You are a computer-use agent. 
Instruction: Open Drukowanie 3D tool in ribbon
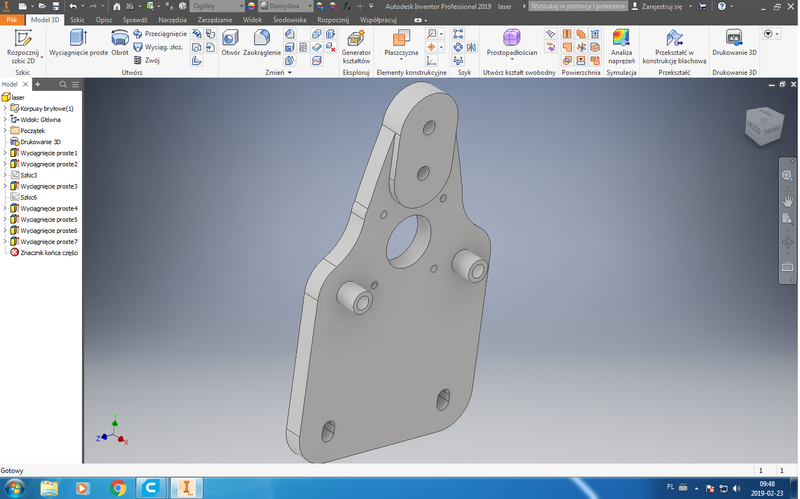[x=734, y=43]
